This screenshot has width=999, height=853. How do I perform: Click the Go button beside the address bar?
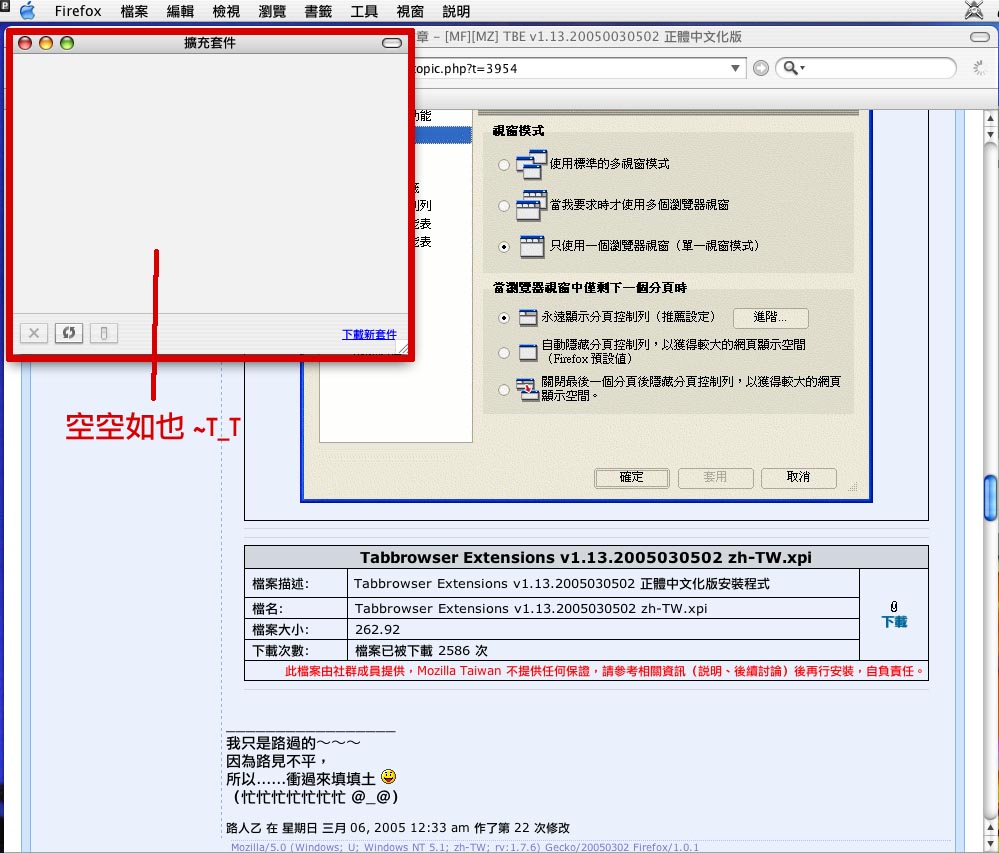click(x=761, y=68)
